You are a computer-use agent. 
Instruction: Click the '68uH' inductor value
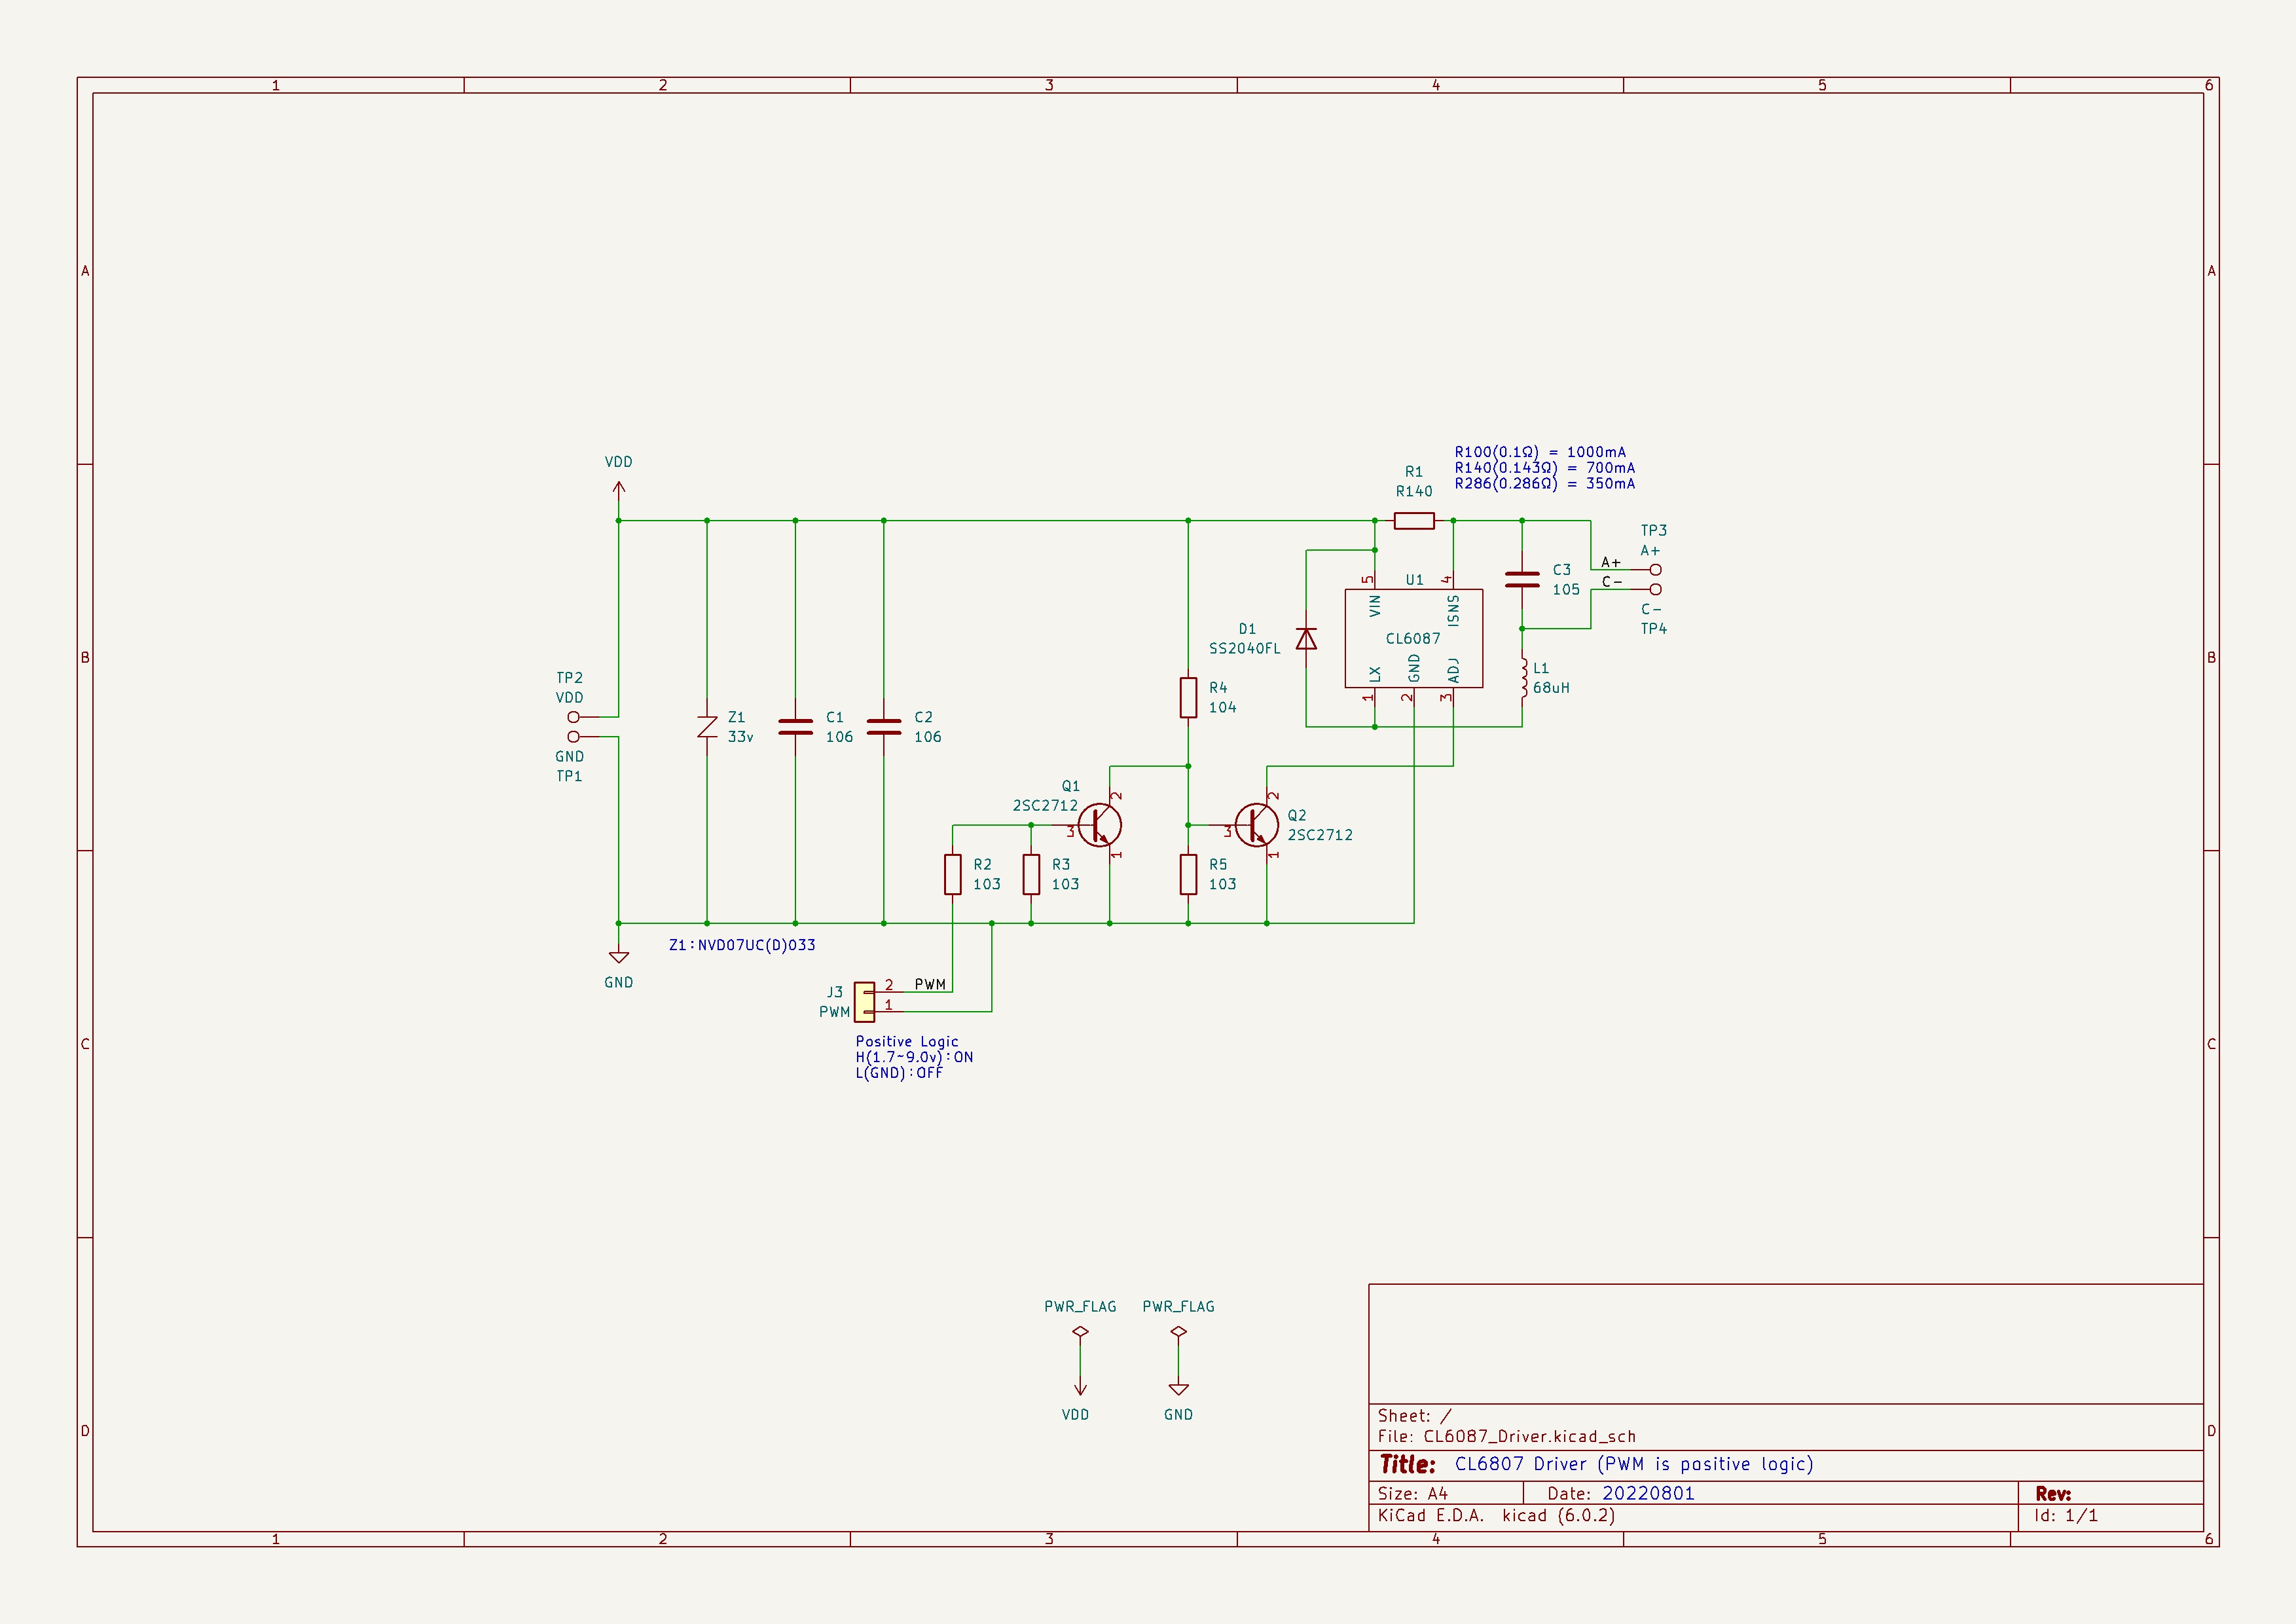coord(1551,688)
